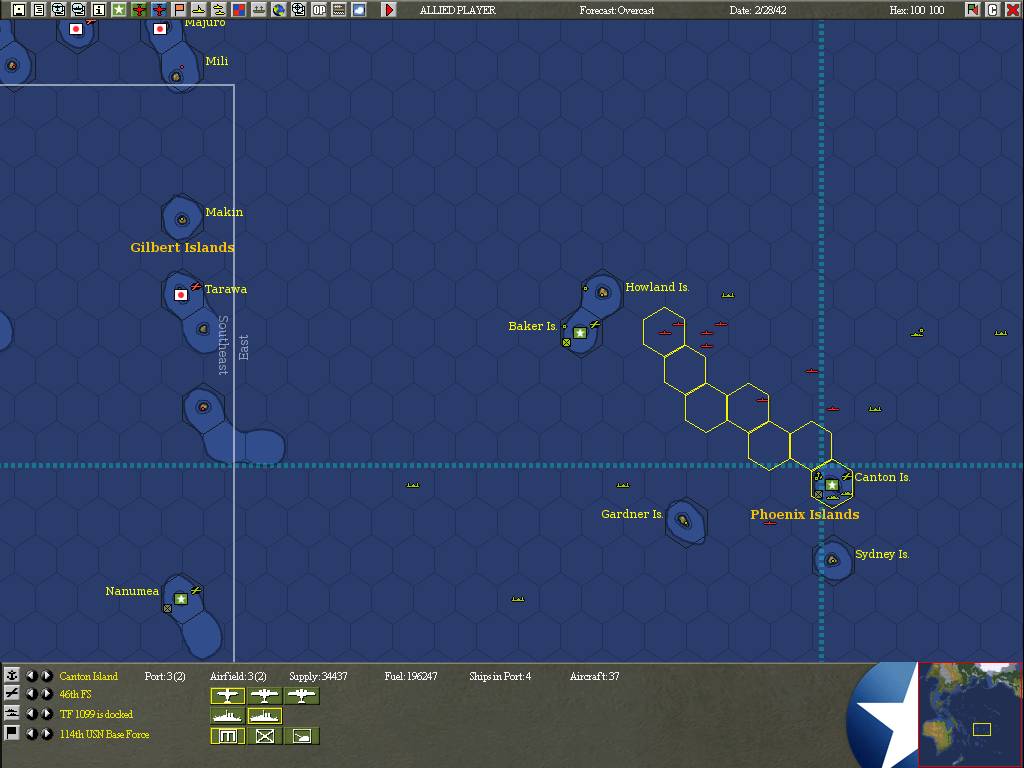Select the Baker Is. base star on map
This screenshot has width=1024, height=768.
click(x=580, y=333)
